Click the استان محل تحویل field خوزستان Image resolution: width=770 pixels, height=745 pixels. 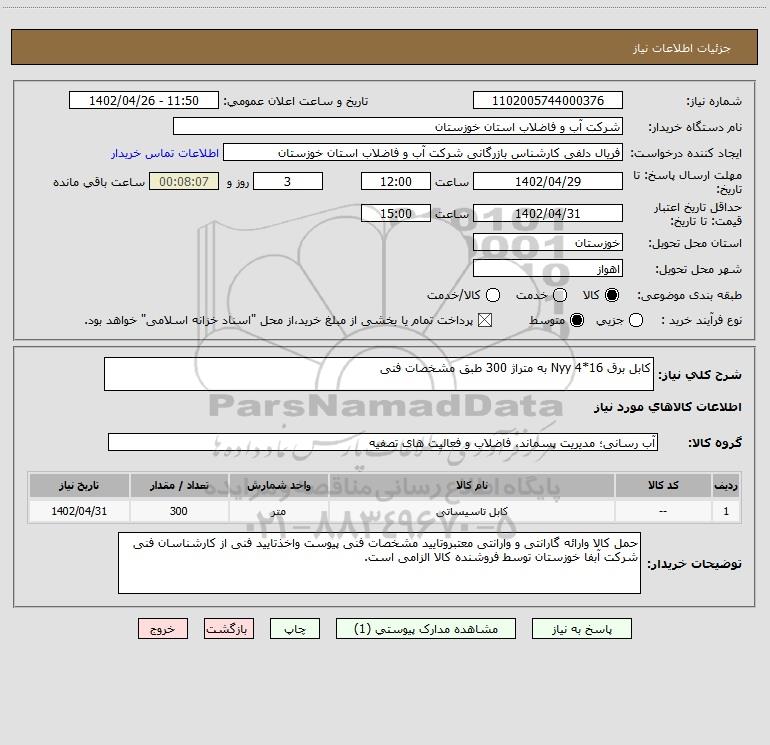point(548,243)
